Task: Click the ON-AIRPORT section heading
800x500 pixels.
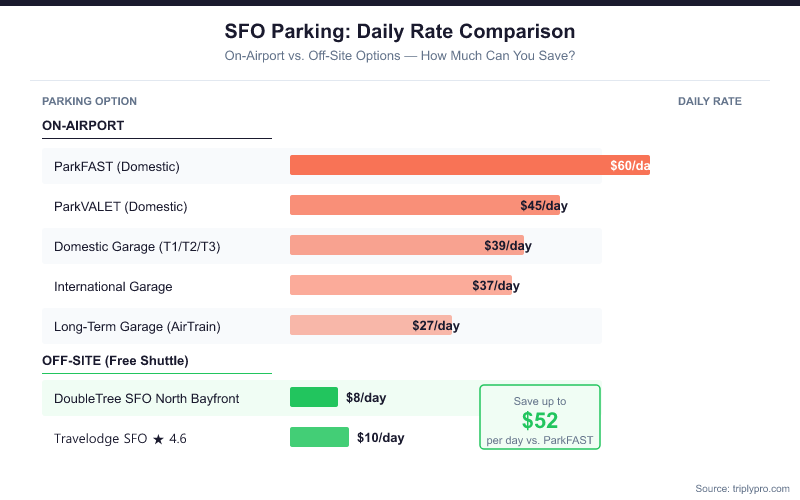Action: [83, 126]
